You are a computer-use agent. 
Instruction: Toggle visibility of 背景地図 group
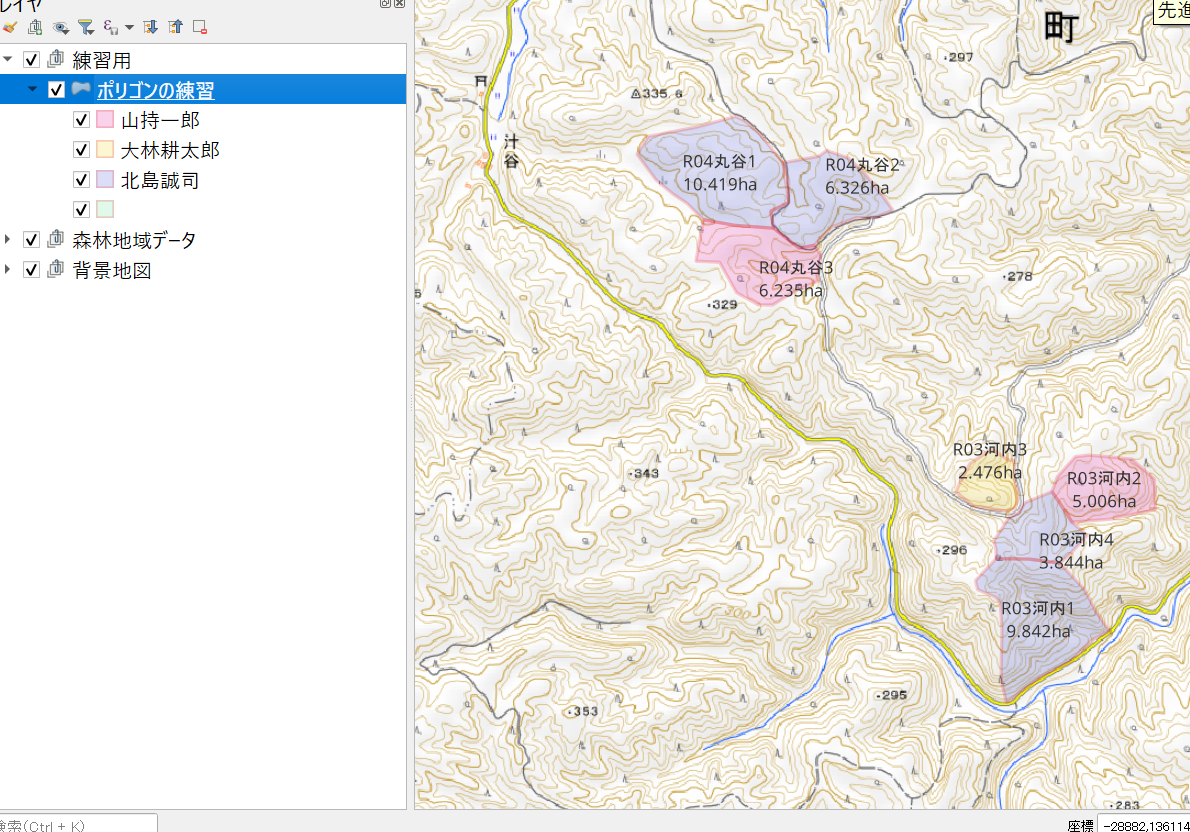(x=31, y=269)
